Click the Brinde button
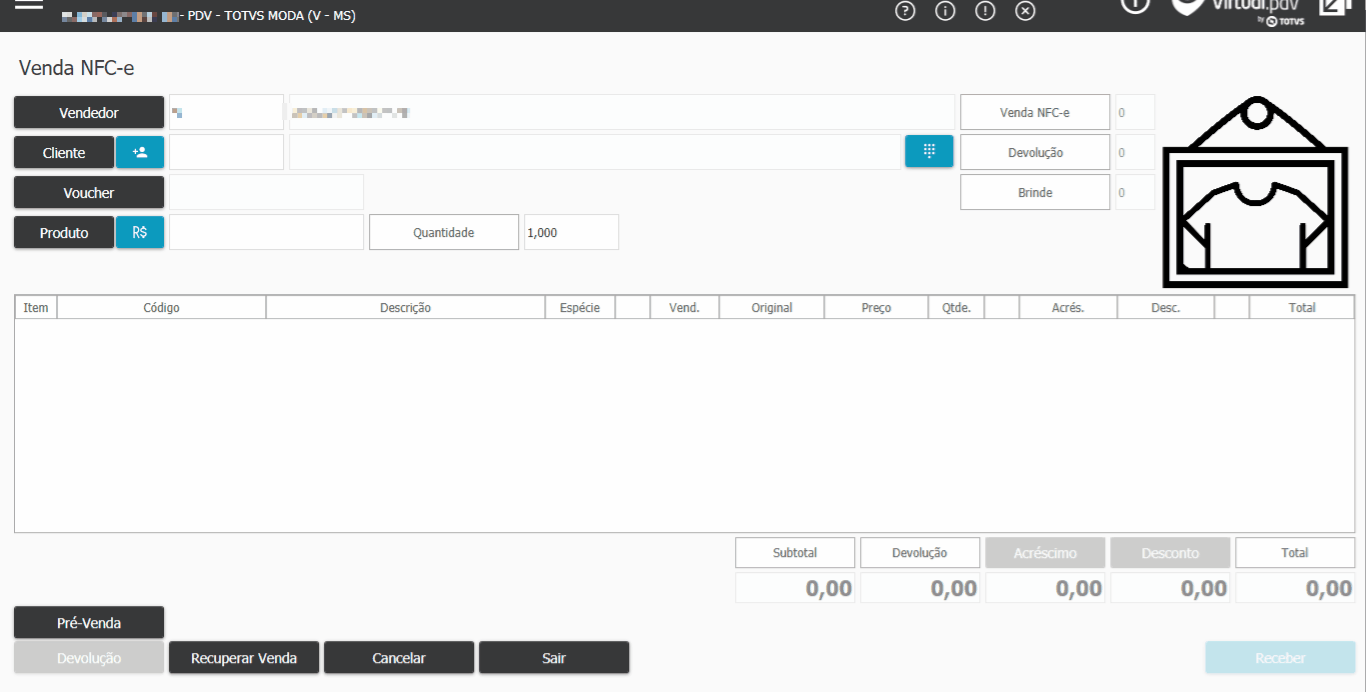Viewport: 1366px width, 692px height. tap(1035, 192)
